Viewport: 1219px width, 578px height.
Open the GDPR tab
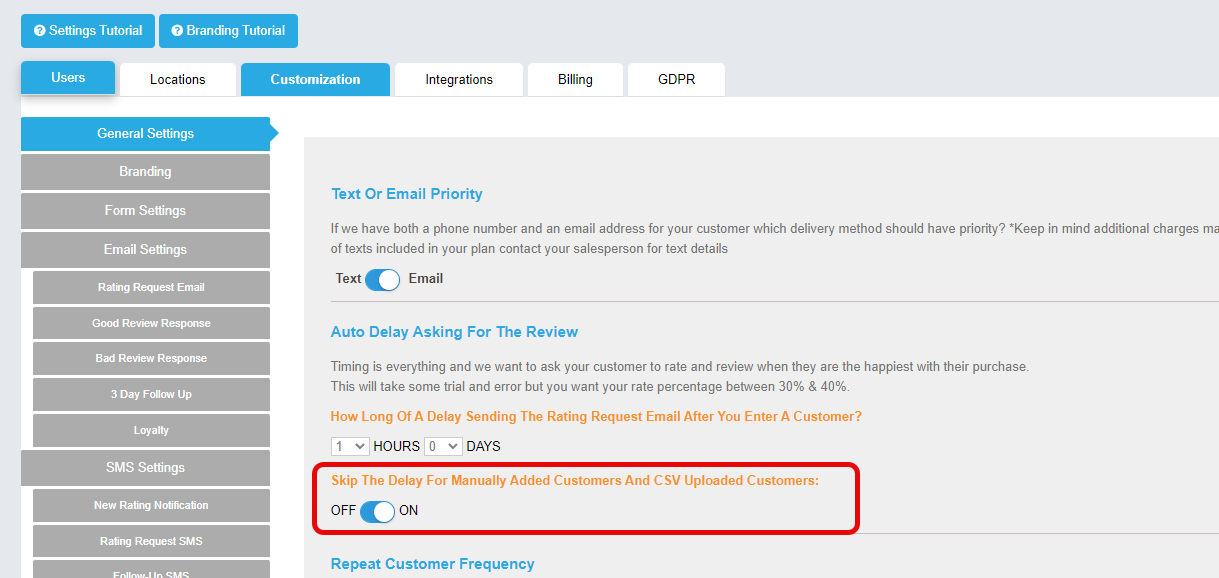tap(676, 80)
